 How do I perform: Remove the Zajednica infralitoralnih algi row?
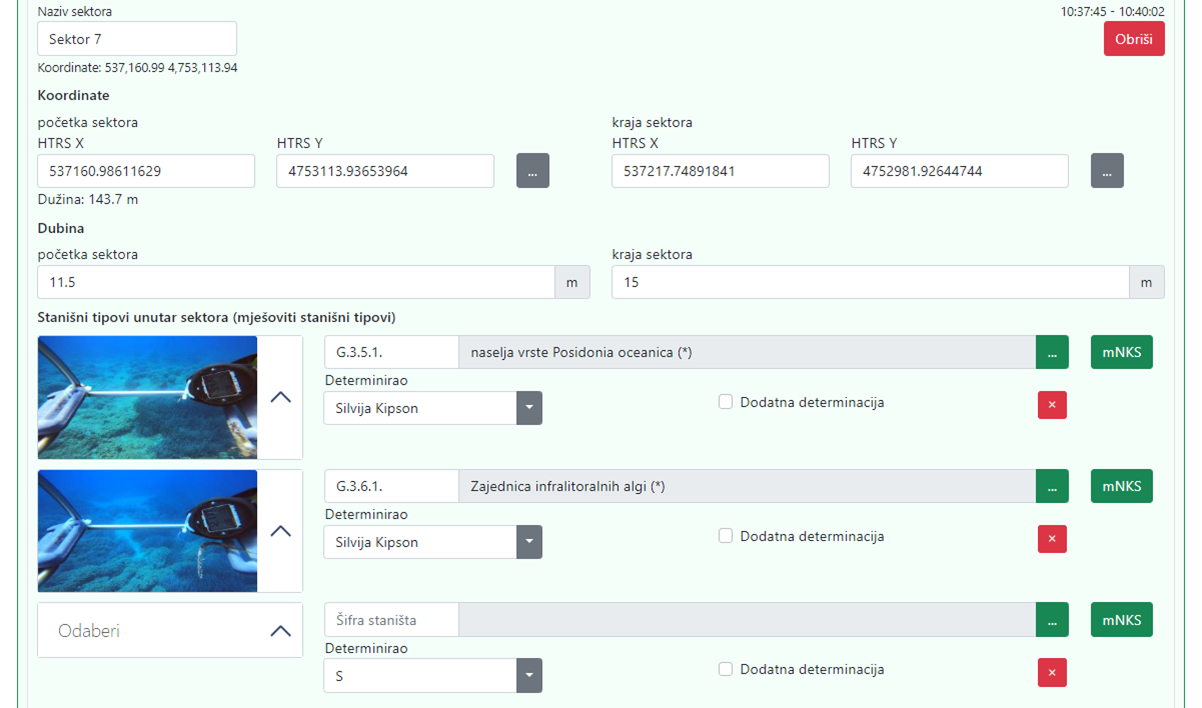click(x=1051, y=539)
